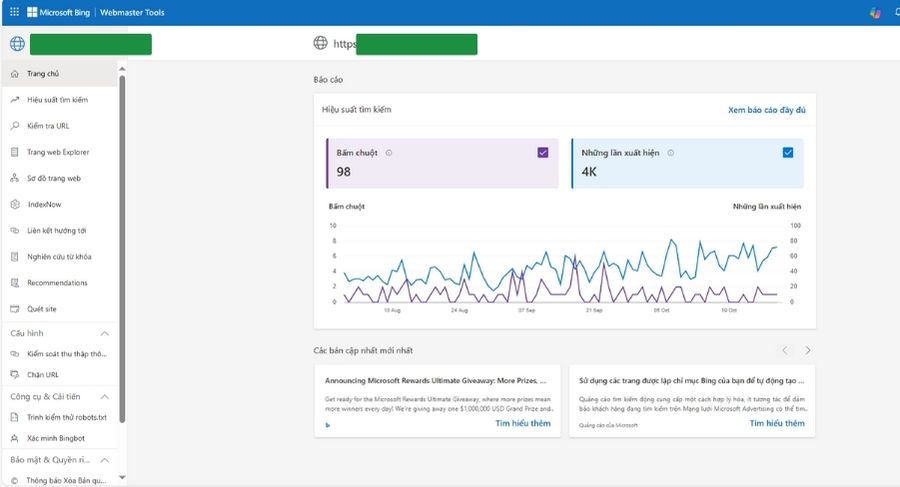
Task: Open IndexNow in sidebar
Action: click(60, 204)
